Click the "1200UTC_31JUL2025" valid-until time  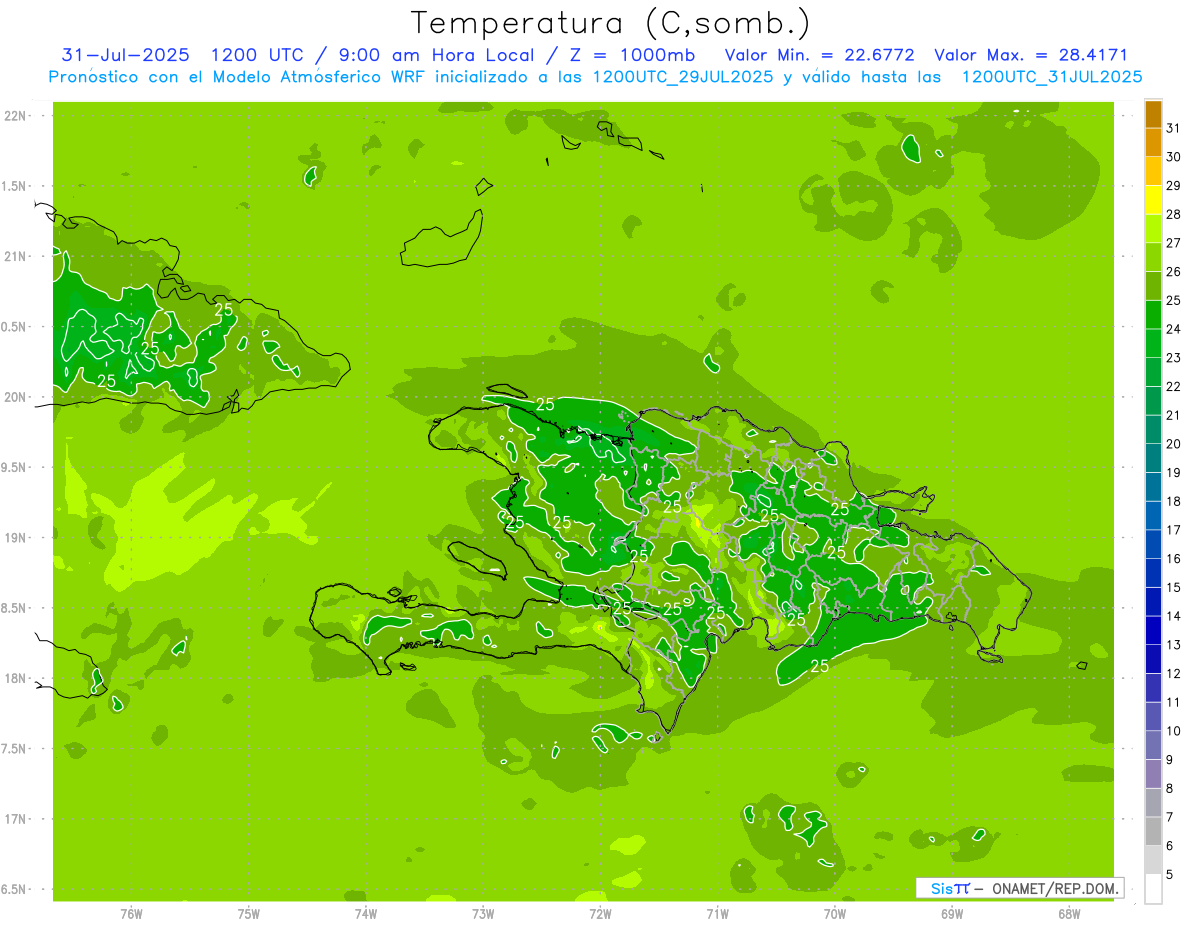tap(1052, 77)
